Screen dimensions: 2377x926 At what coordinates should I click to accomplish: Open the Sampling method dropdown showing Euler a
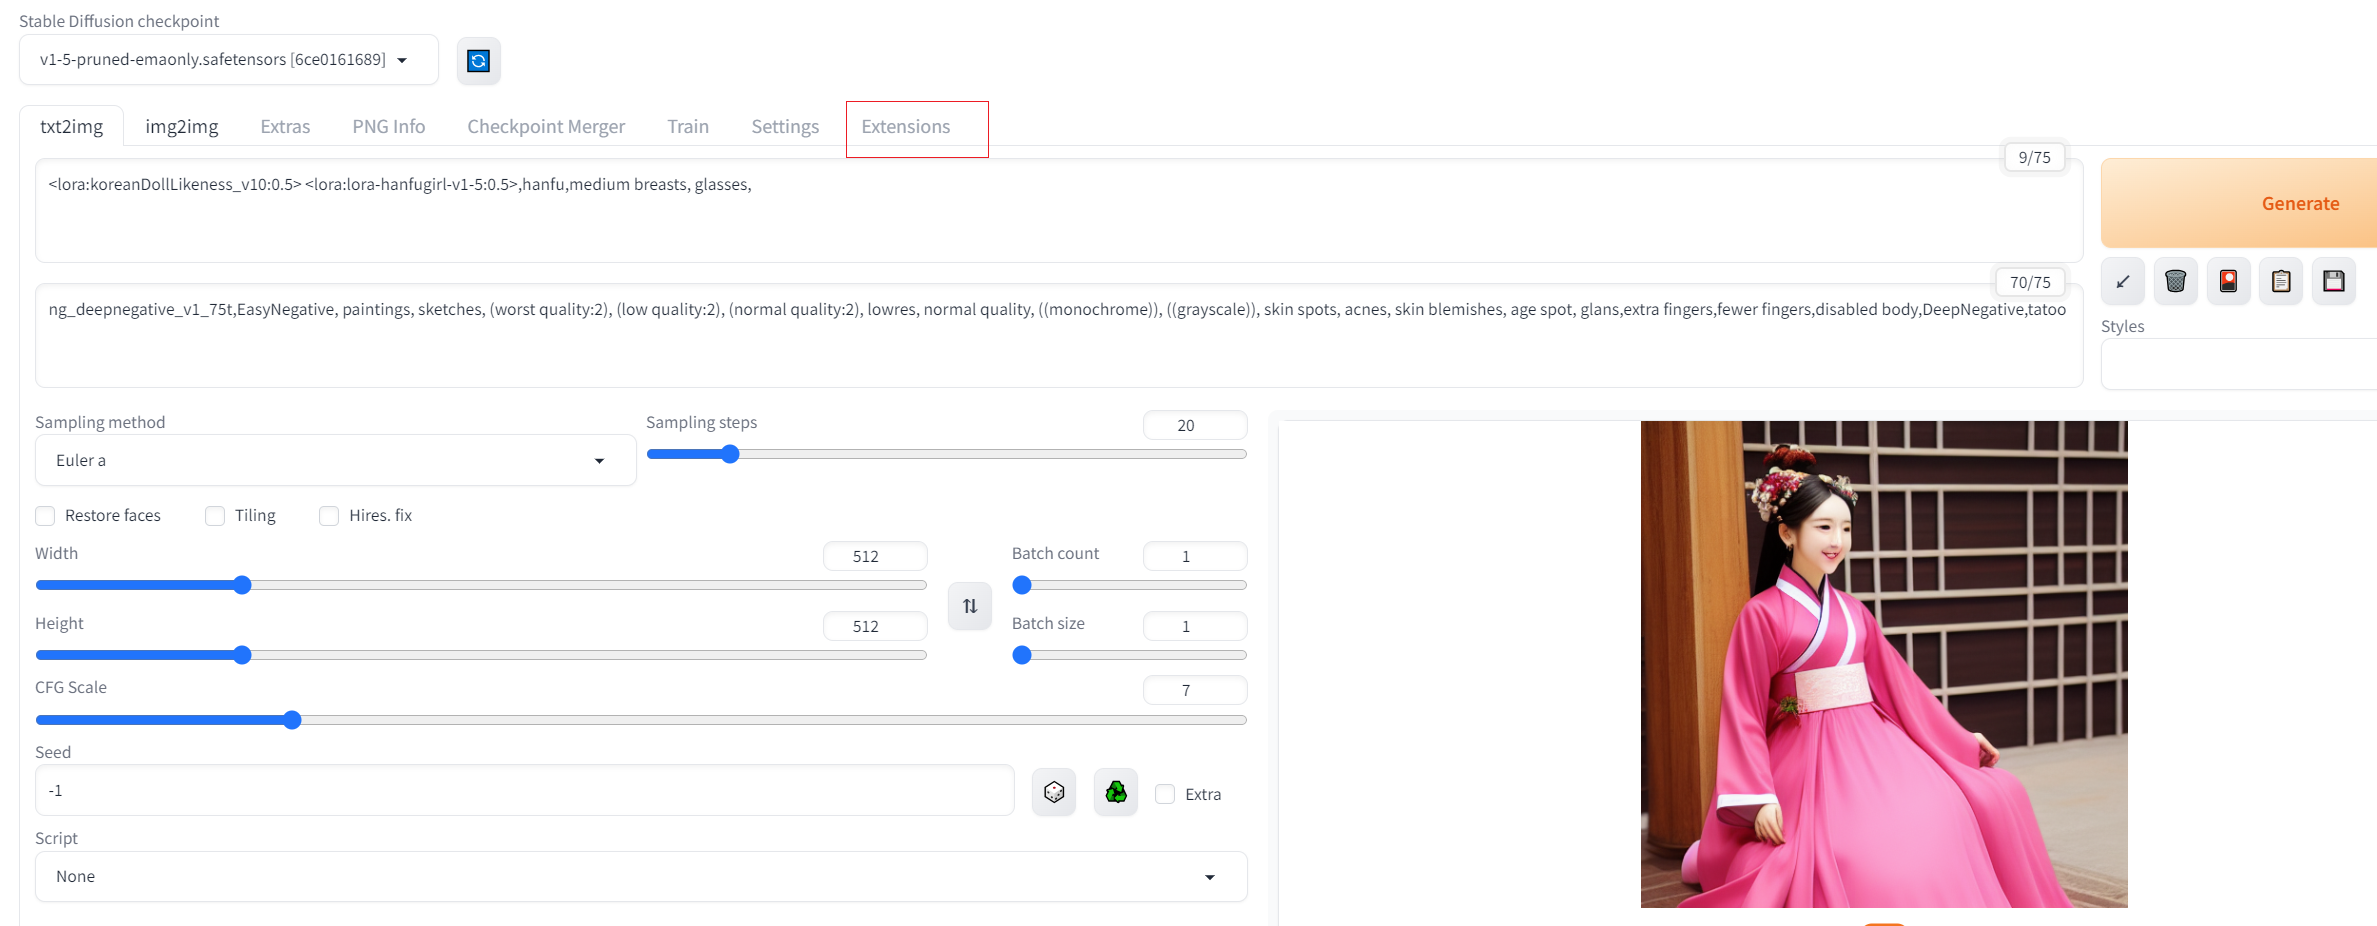[335, 460]
